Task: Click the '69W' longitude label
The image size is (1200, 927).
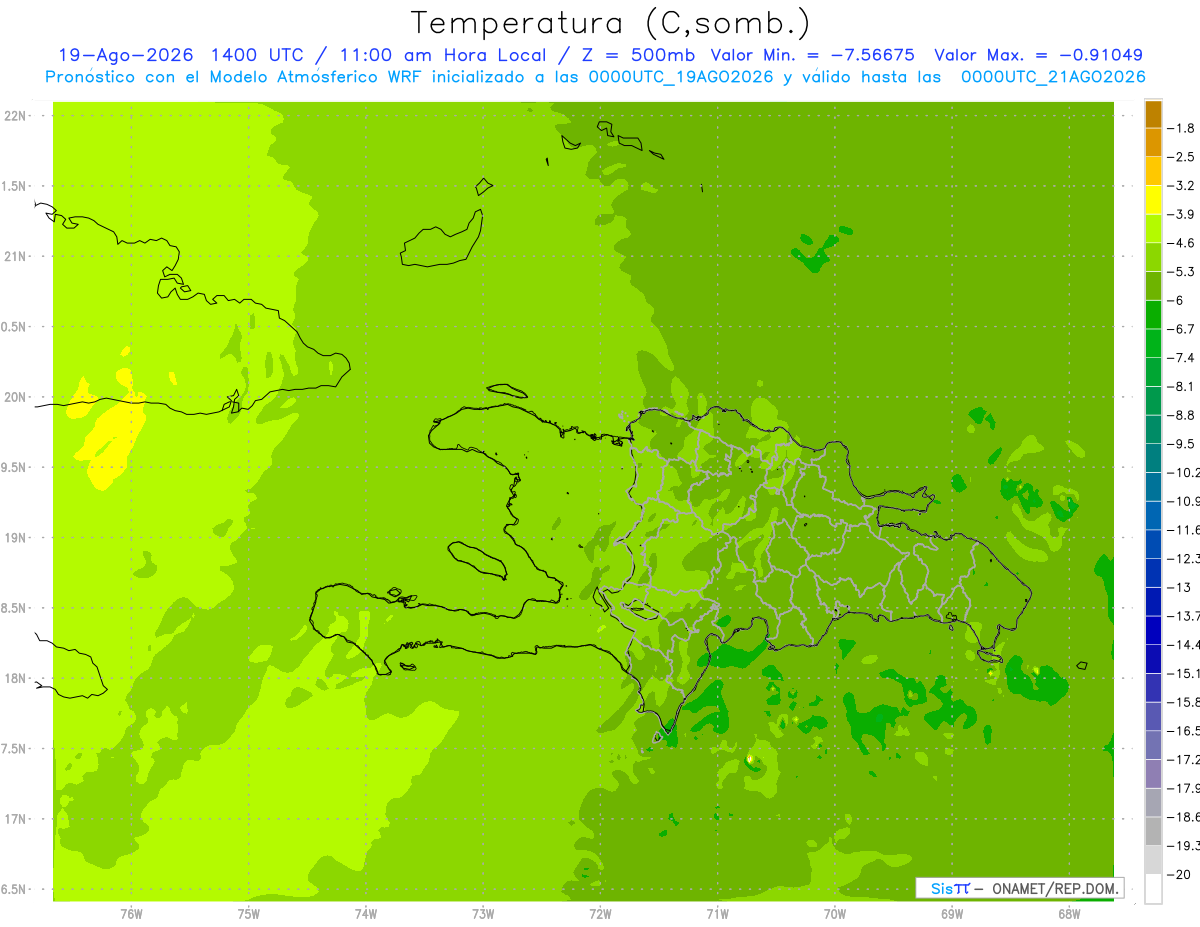Action: point(952,914)
